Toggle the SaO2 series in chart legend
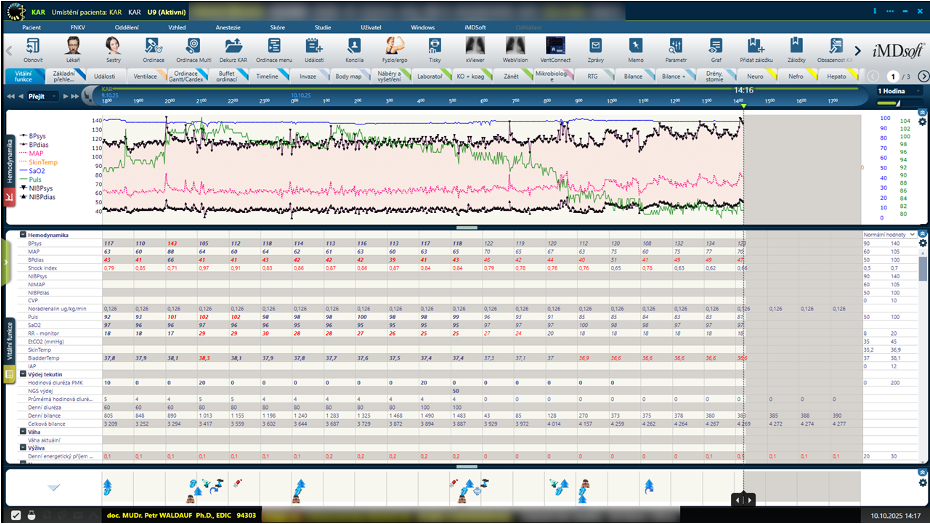 (x=35, y=171)
